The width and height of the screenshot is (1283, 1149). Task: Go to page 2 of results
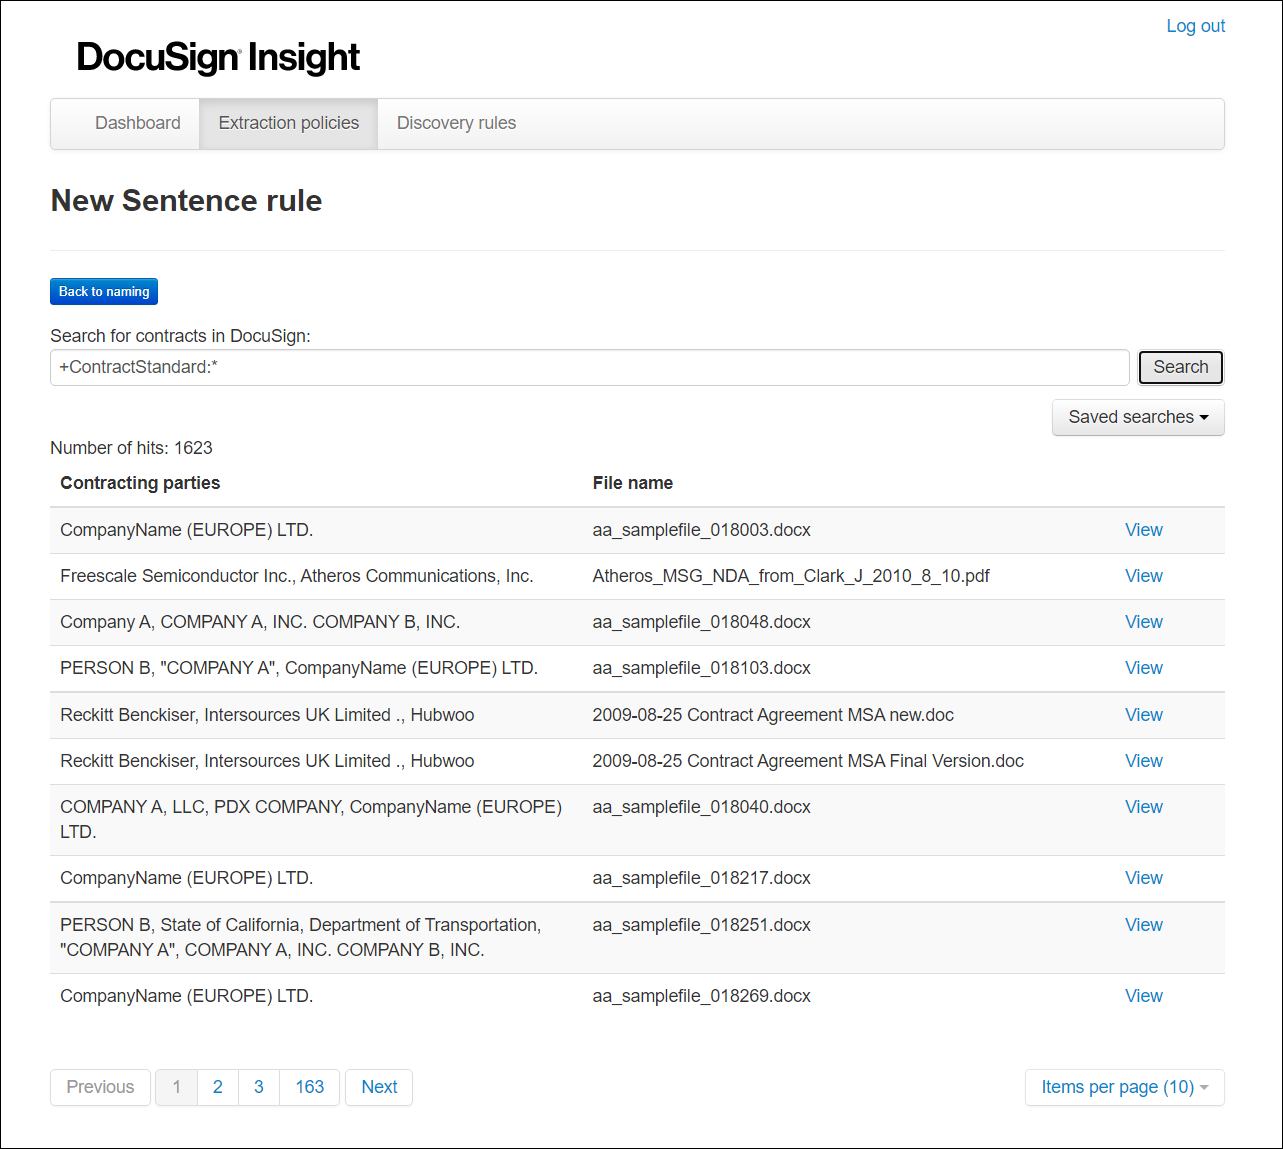point(218,1087)
